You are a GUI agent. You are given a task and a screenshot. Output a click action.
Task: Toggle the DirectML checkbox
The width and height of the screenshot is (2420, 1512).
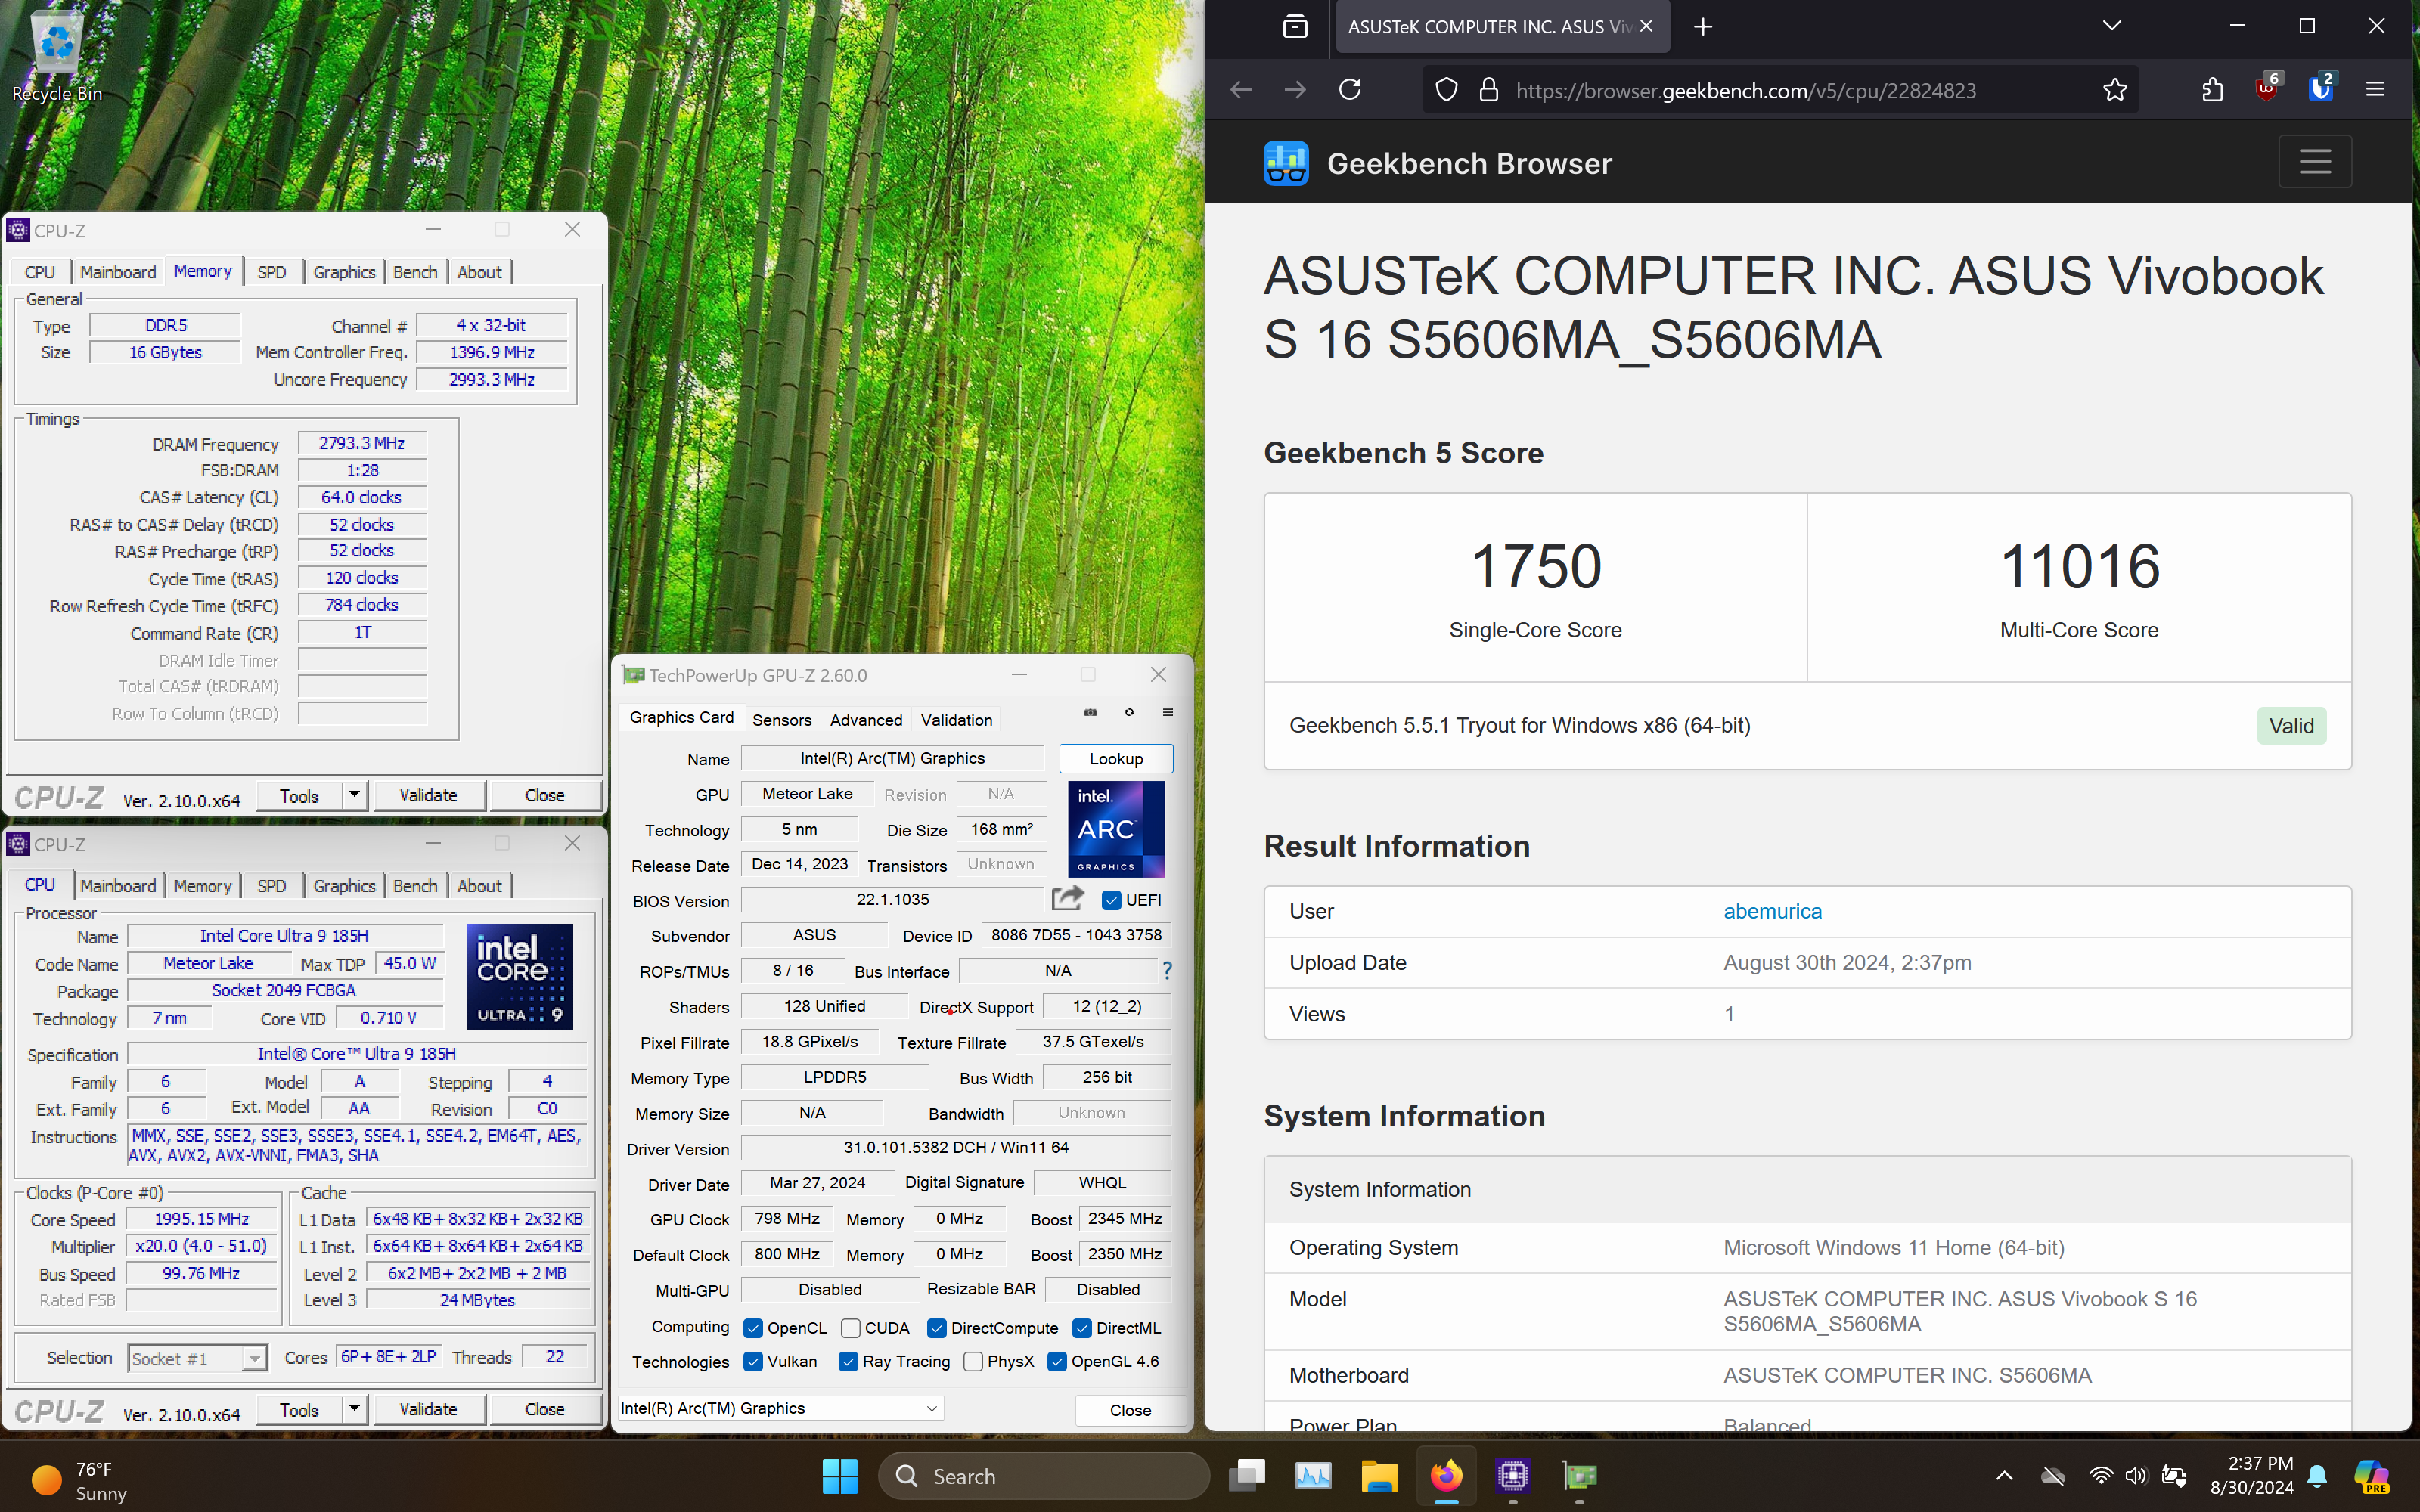tap(1082, 1328)
